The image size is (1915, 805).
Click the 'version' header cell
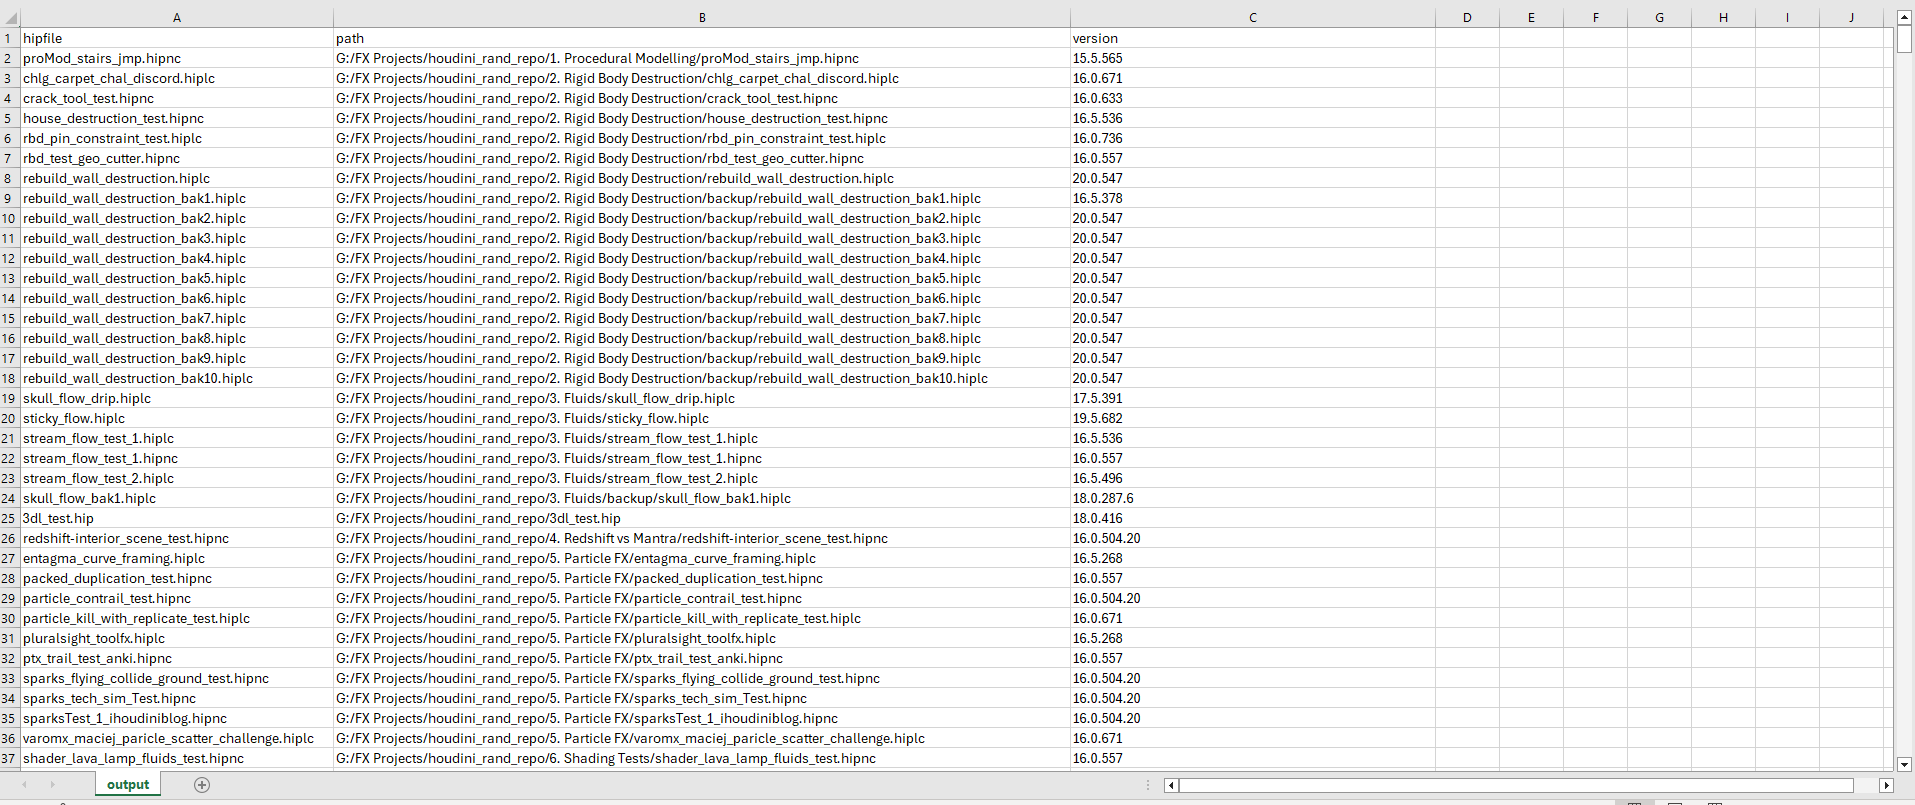coord(1252,38)
